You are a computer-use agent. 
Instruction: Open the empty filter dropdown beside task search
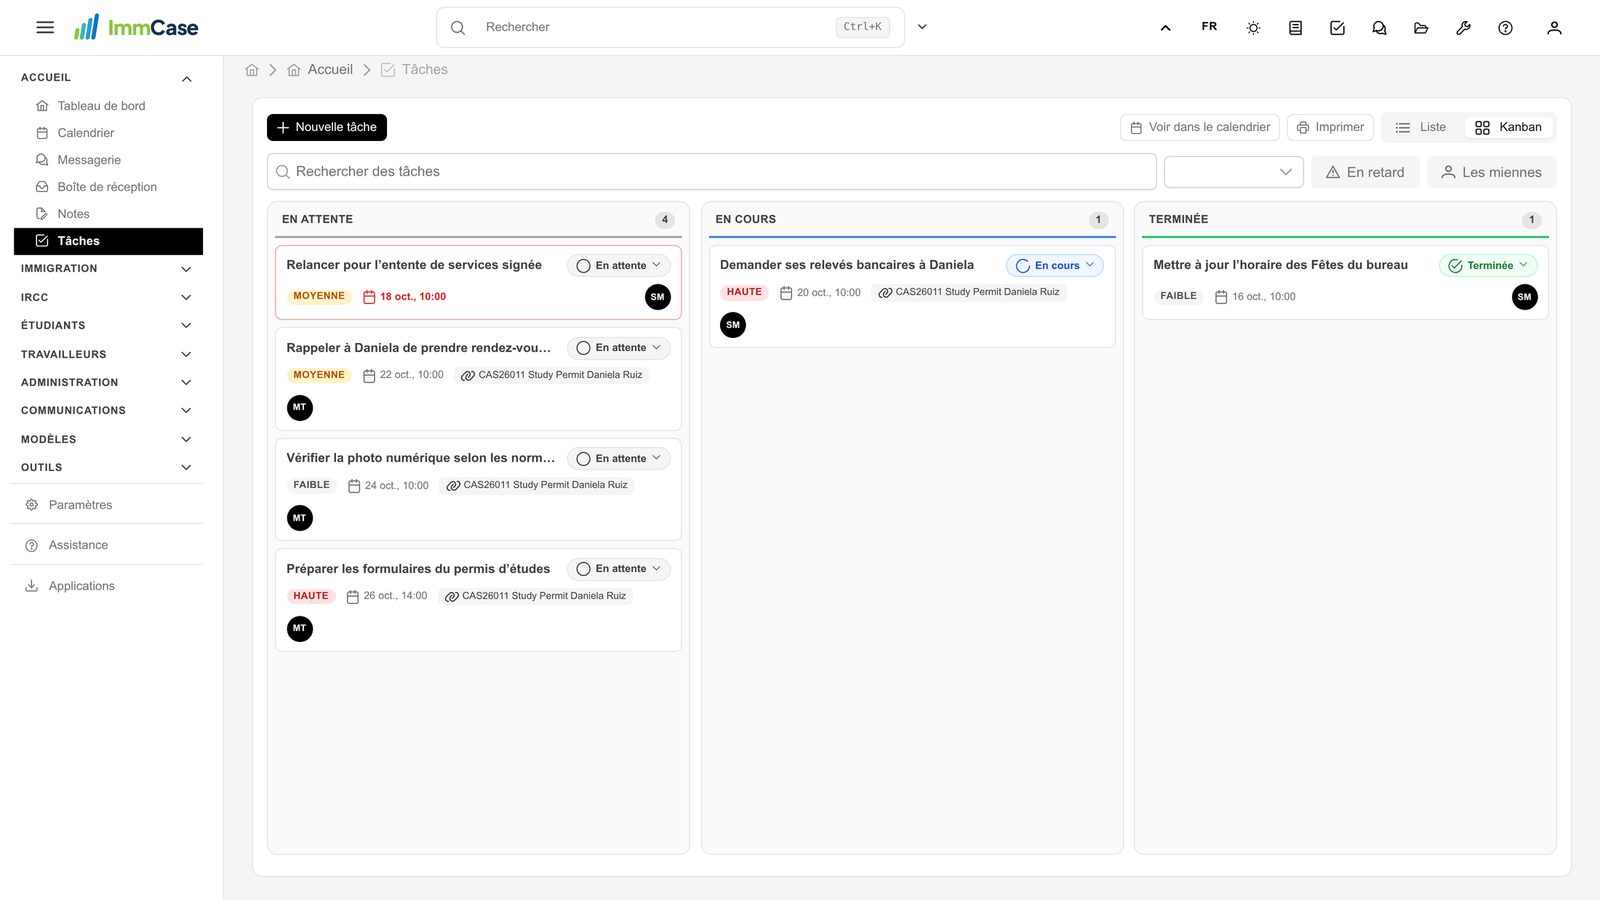pyautogui.click(x=1233, y=172)
